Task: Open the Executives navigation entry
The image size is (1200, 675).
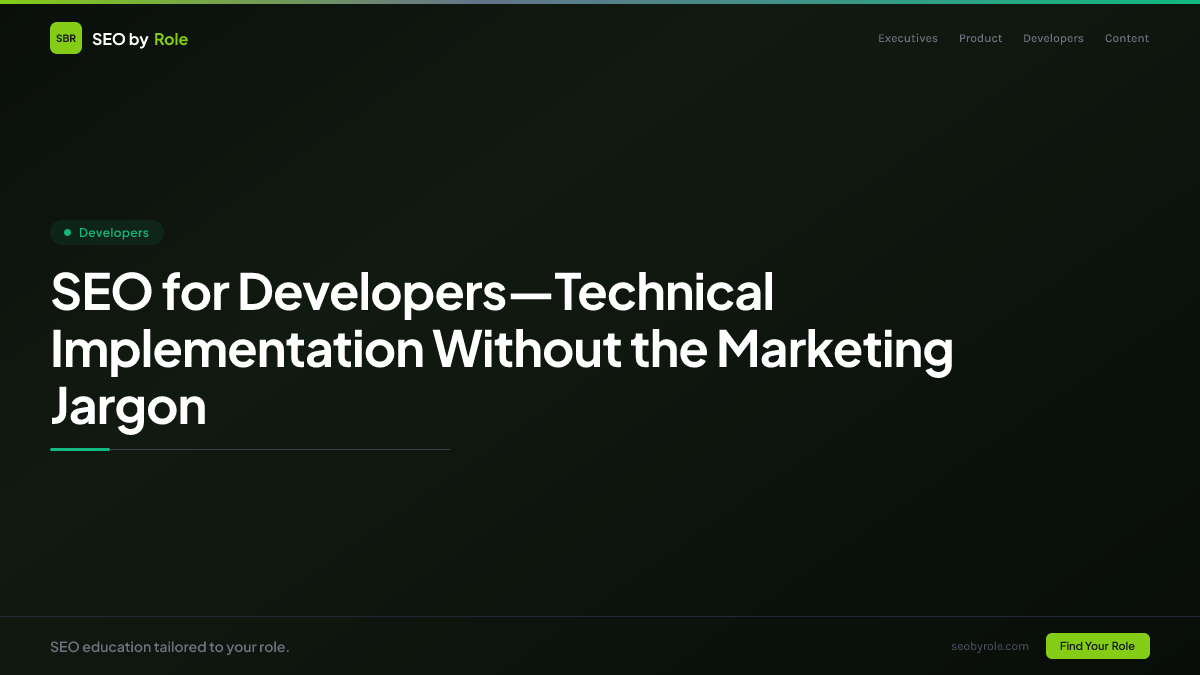Action: point(907,38)
